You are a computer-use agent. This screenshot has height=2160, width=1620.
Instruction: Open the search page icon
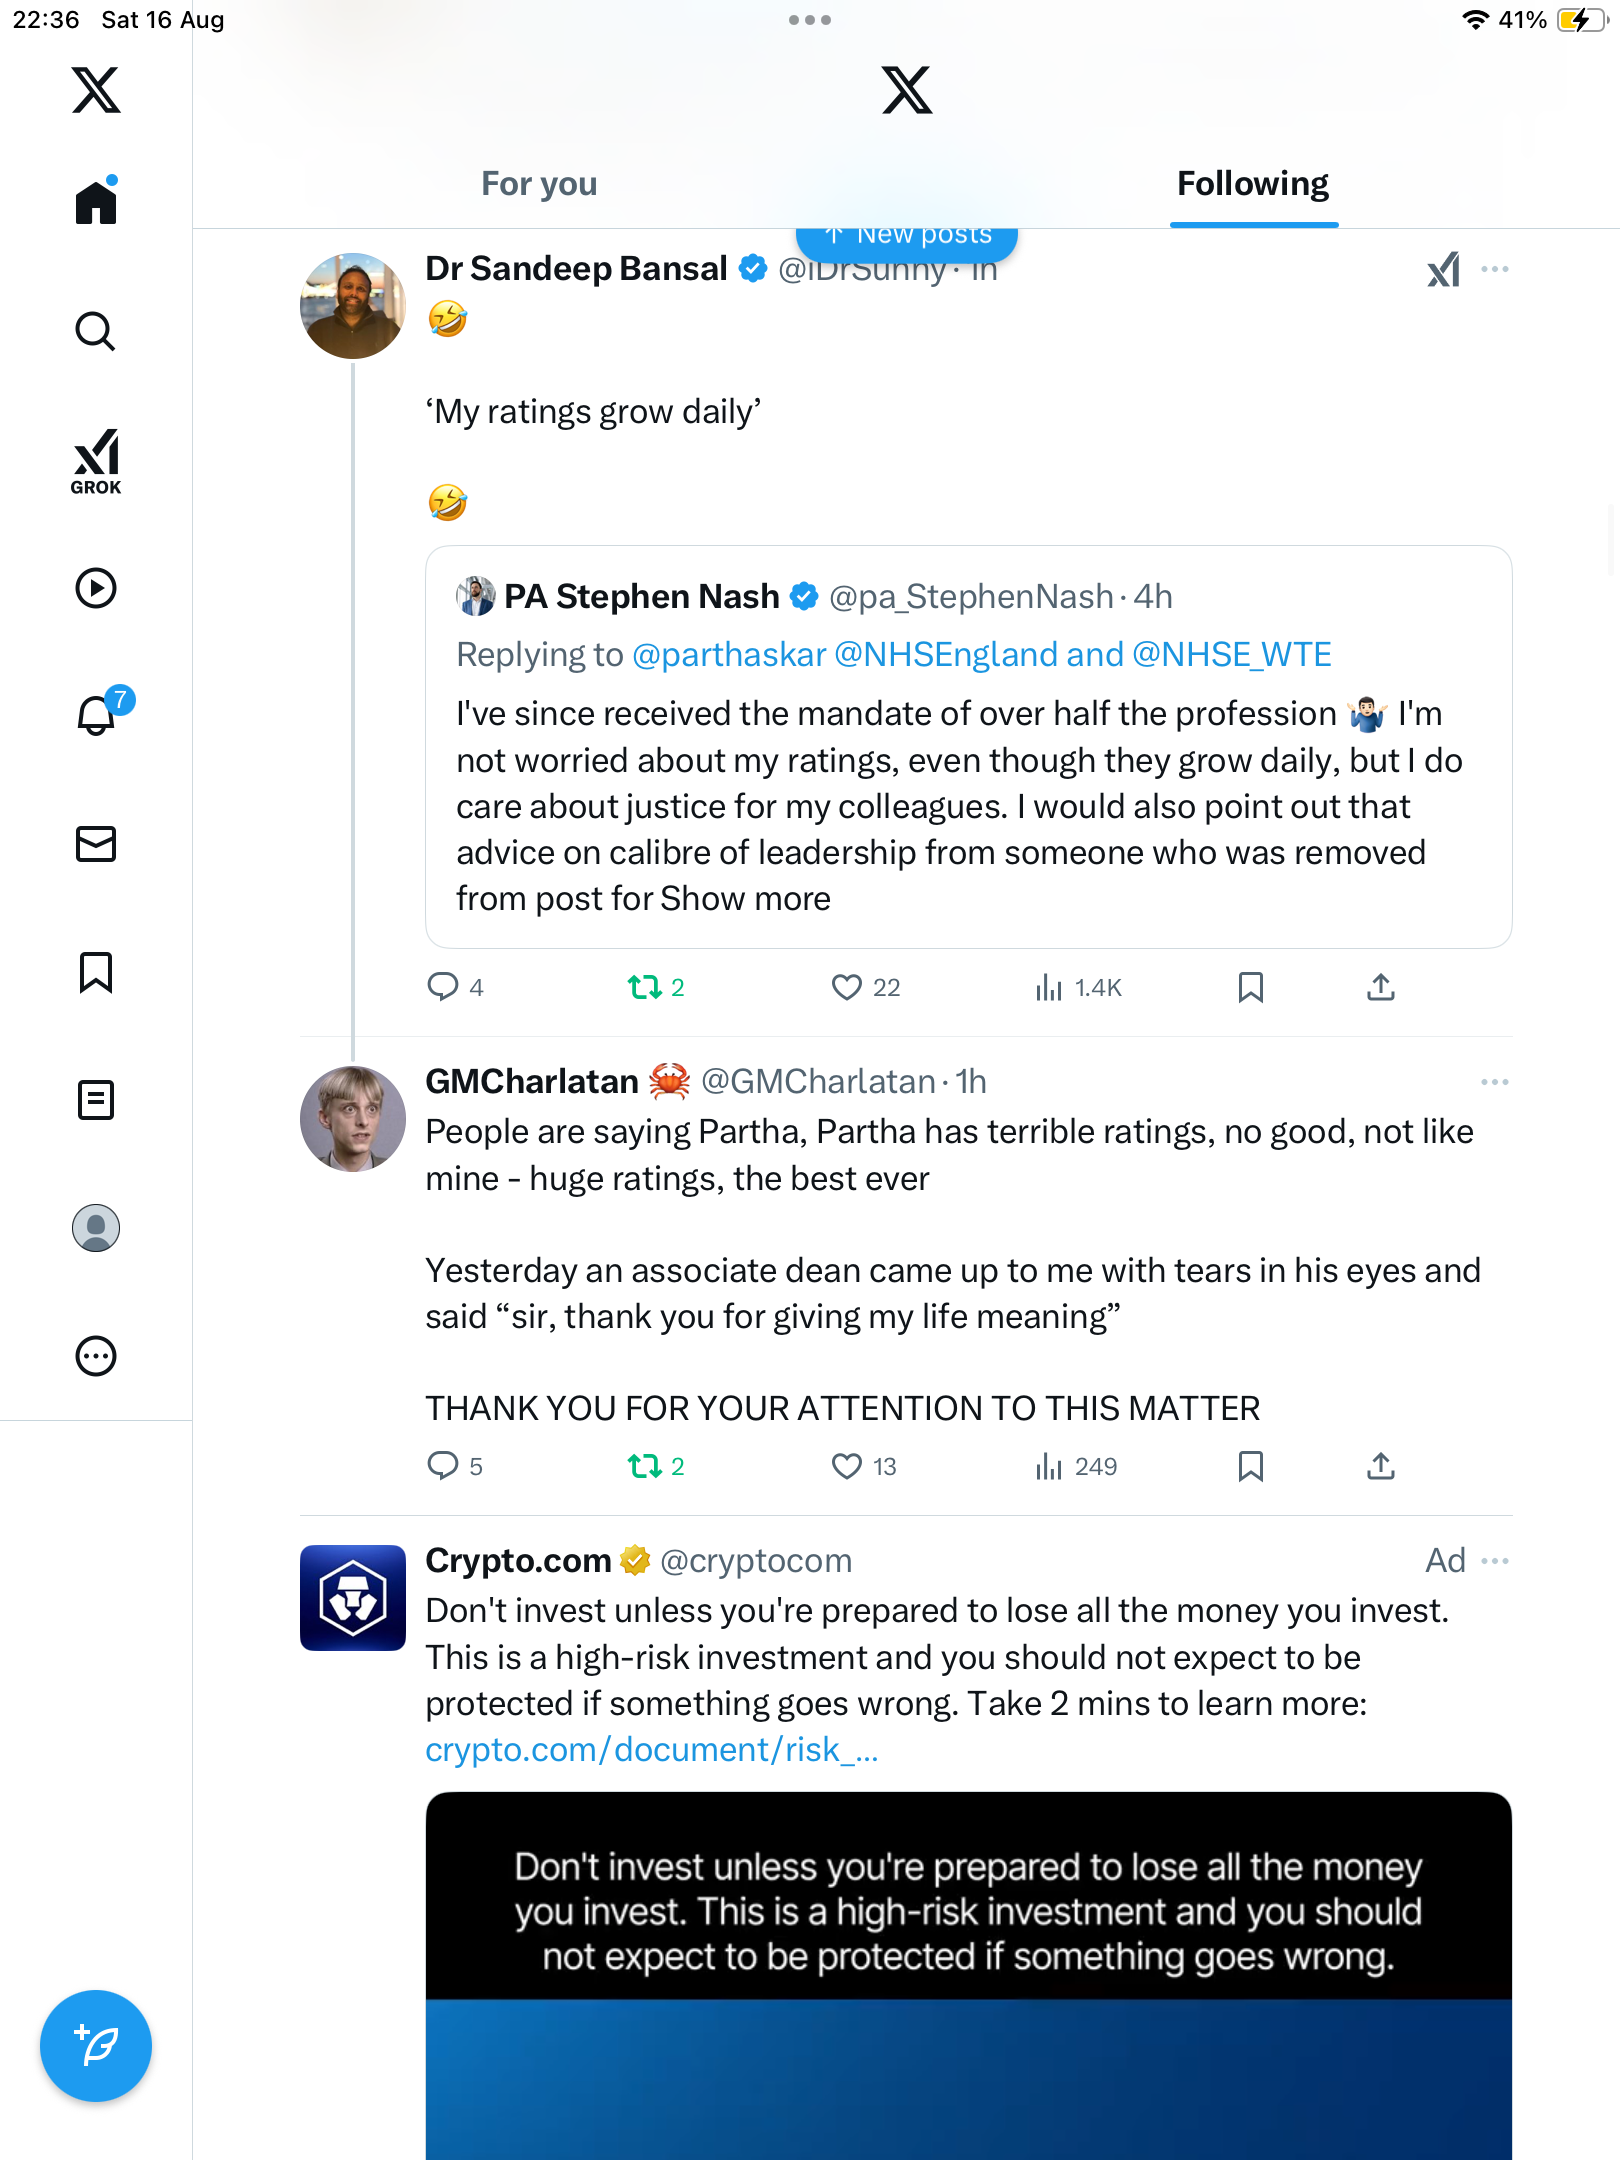pyautogui.click(x=96, y=331)
